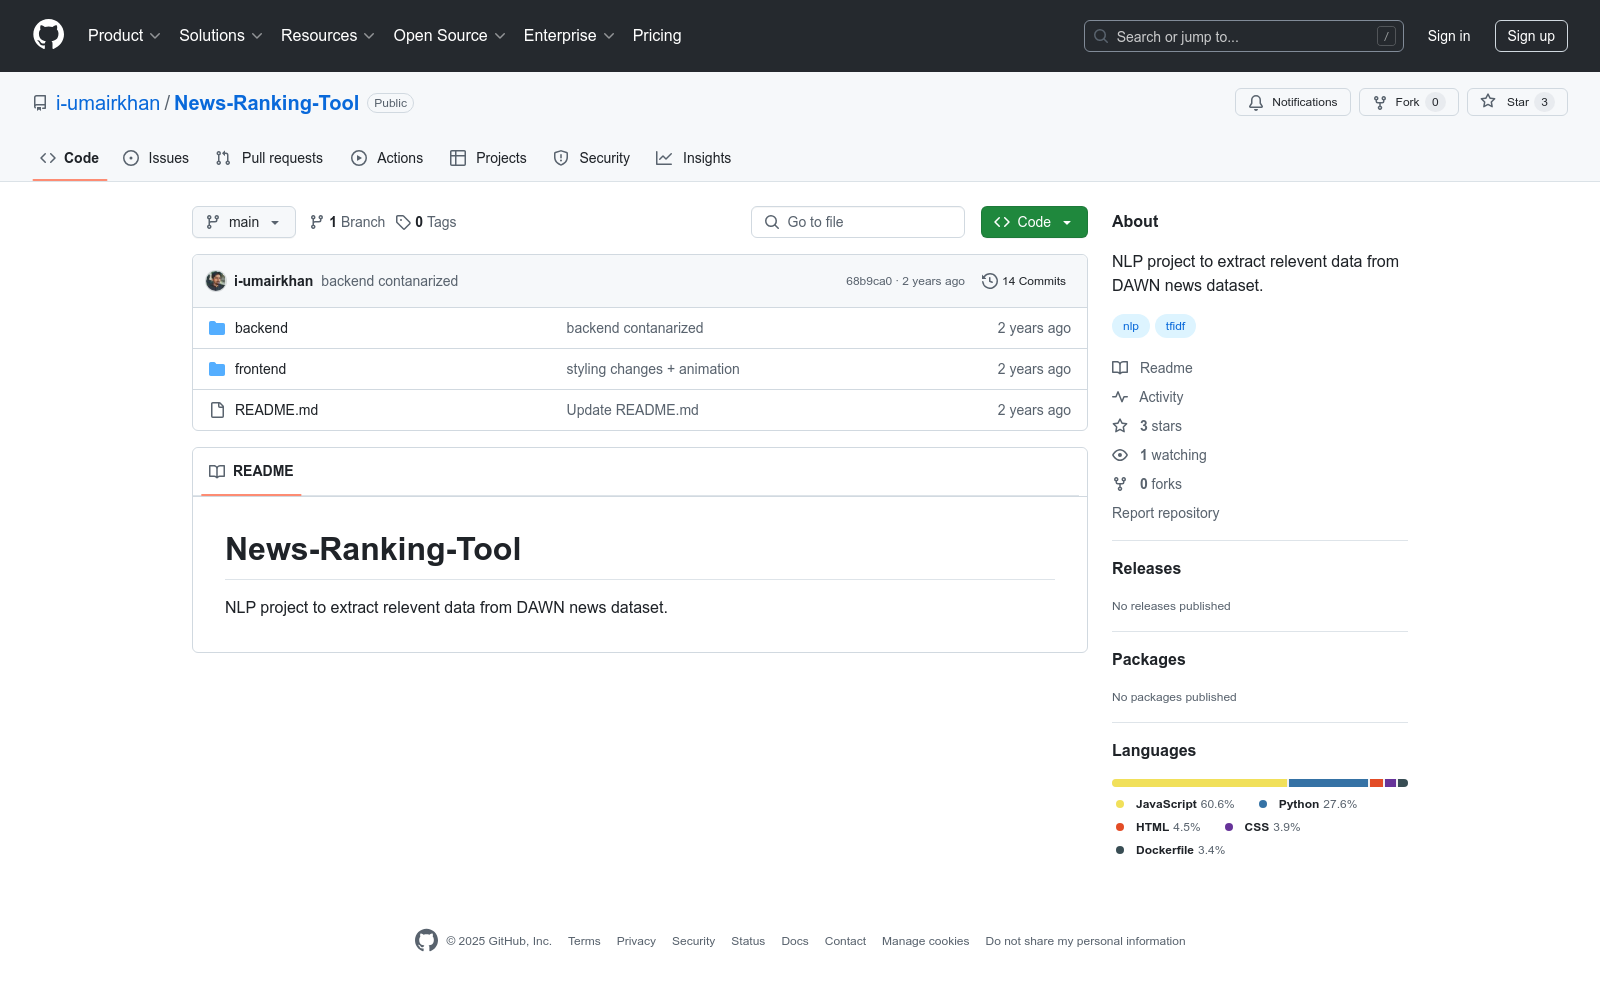Open the main branch selector dropdown
The height and width of the screenshot is (1000, 1600).
pyautogui.click(x=244, y=222)
